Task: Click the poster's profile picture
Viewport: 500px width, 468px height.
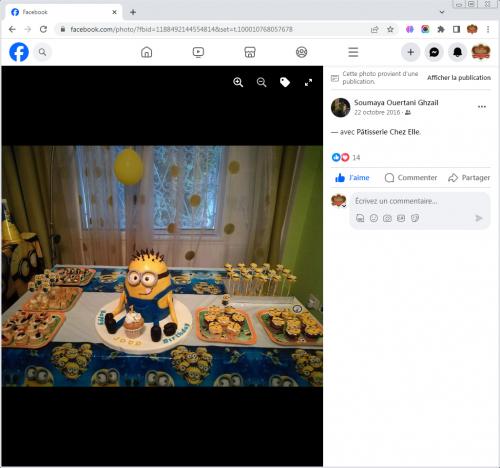Action: tap(340, 107)
